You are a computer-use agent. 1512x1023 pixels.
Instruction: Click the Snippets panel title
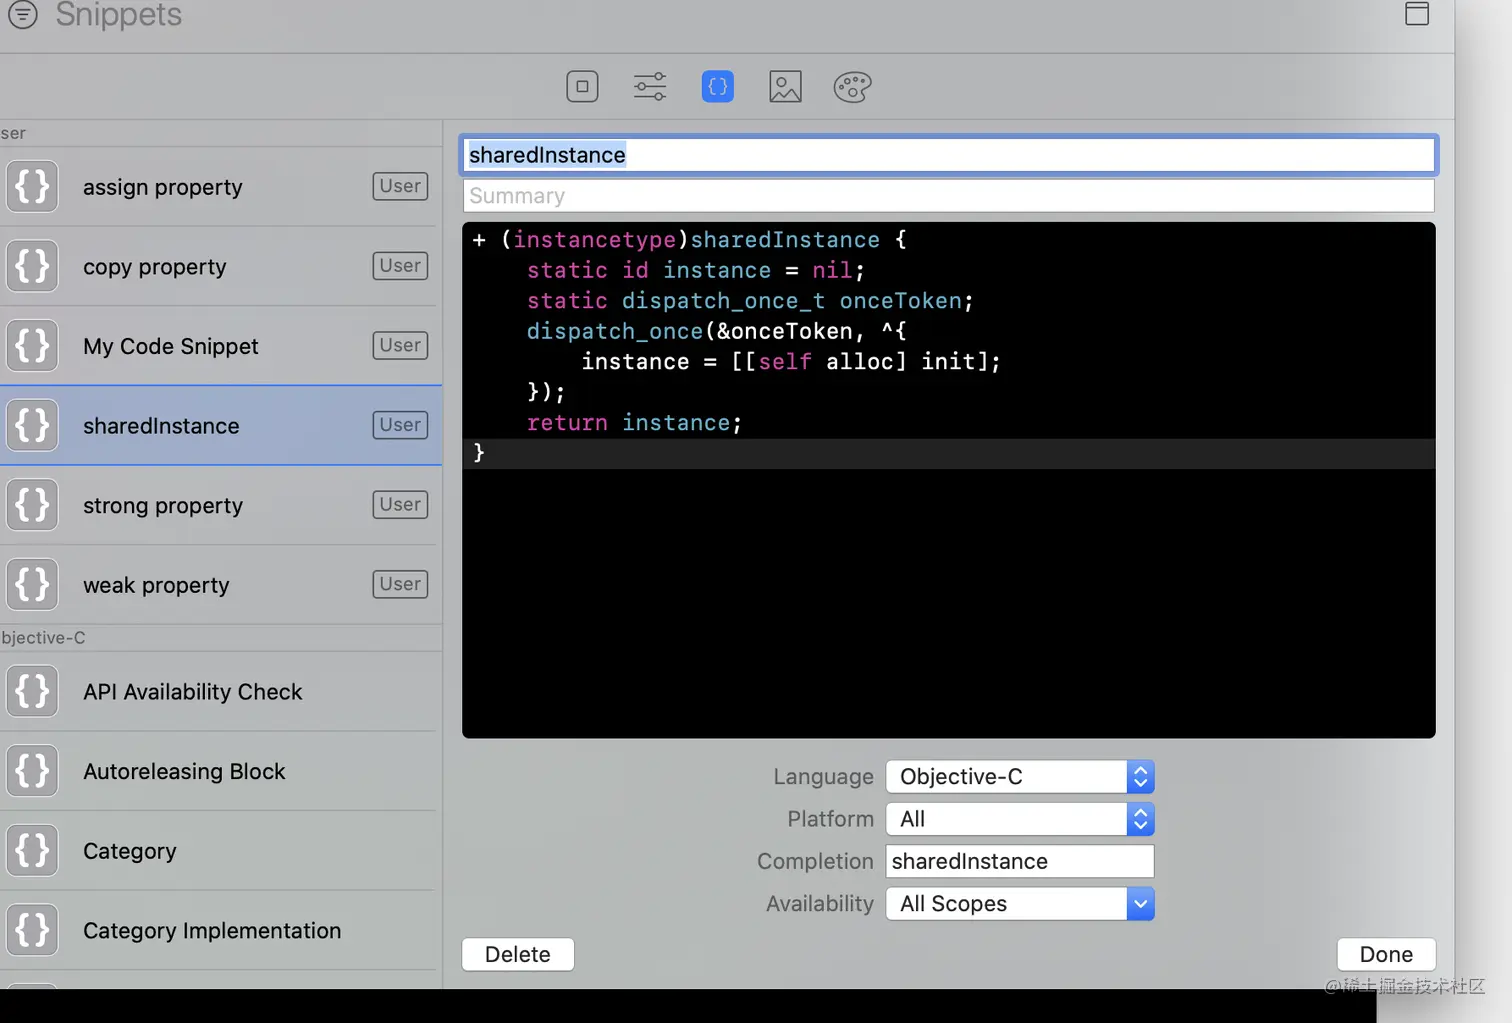(119, 14)
